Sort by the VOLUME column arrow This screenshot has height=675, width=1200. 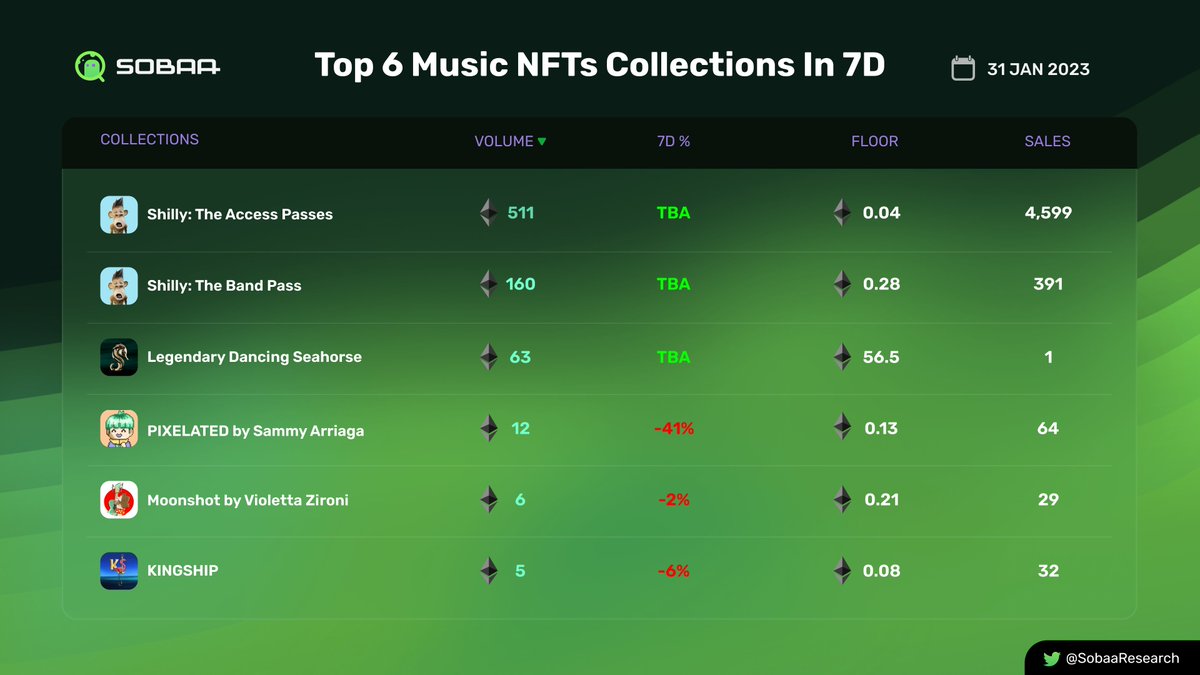point(542,142)
